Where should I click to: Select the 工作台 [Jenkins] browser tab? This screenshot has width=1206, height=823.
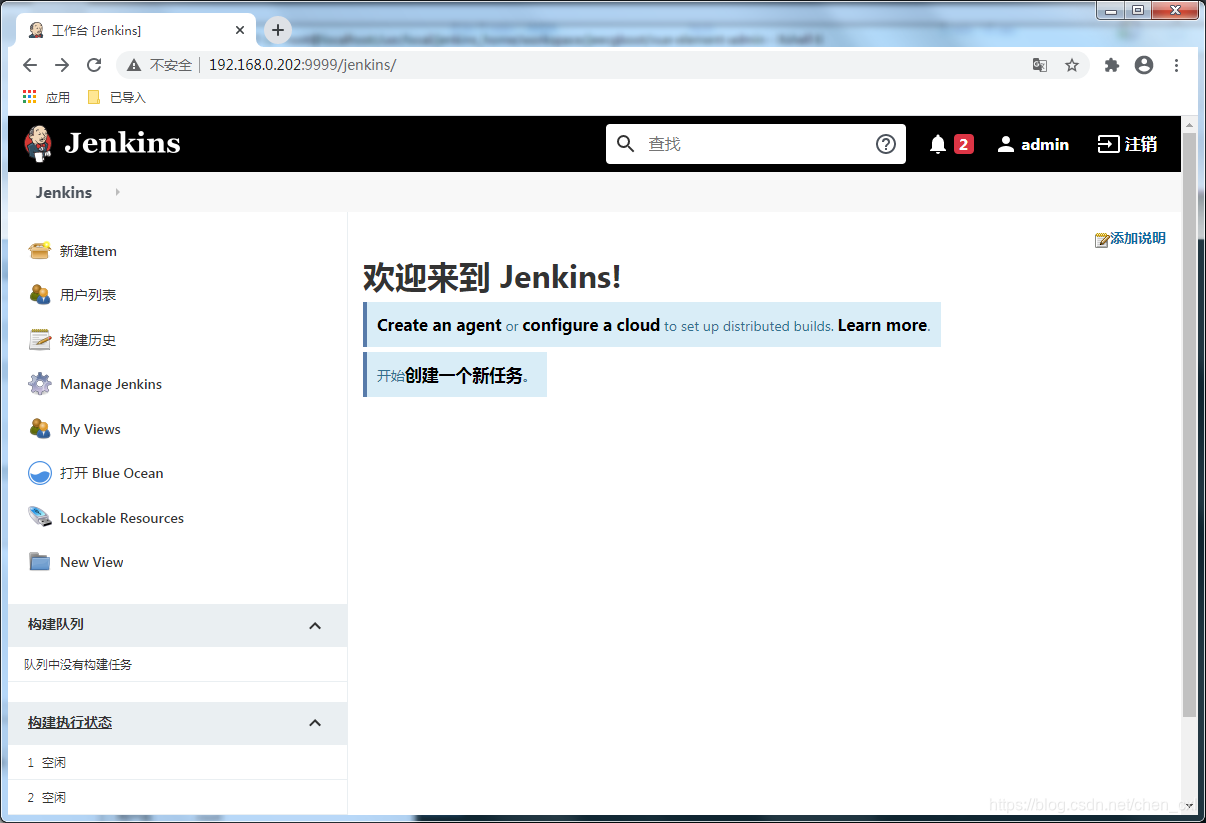137,30
